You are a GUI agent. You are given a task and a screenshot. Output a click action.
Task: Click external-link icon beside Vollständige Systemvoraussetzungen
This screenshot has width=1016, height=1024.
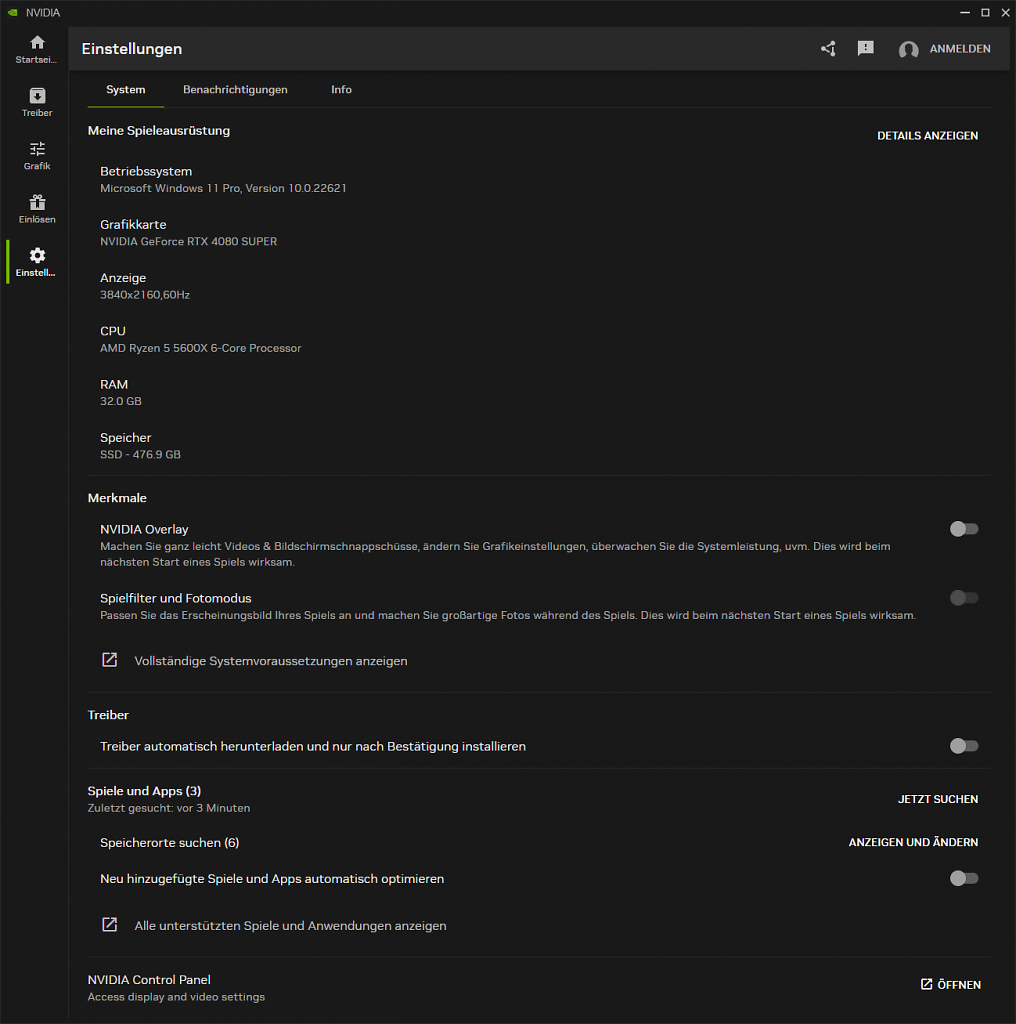click(x=110, y=660)
